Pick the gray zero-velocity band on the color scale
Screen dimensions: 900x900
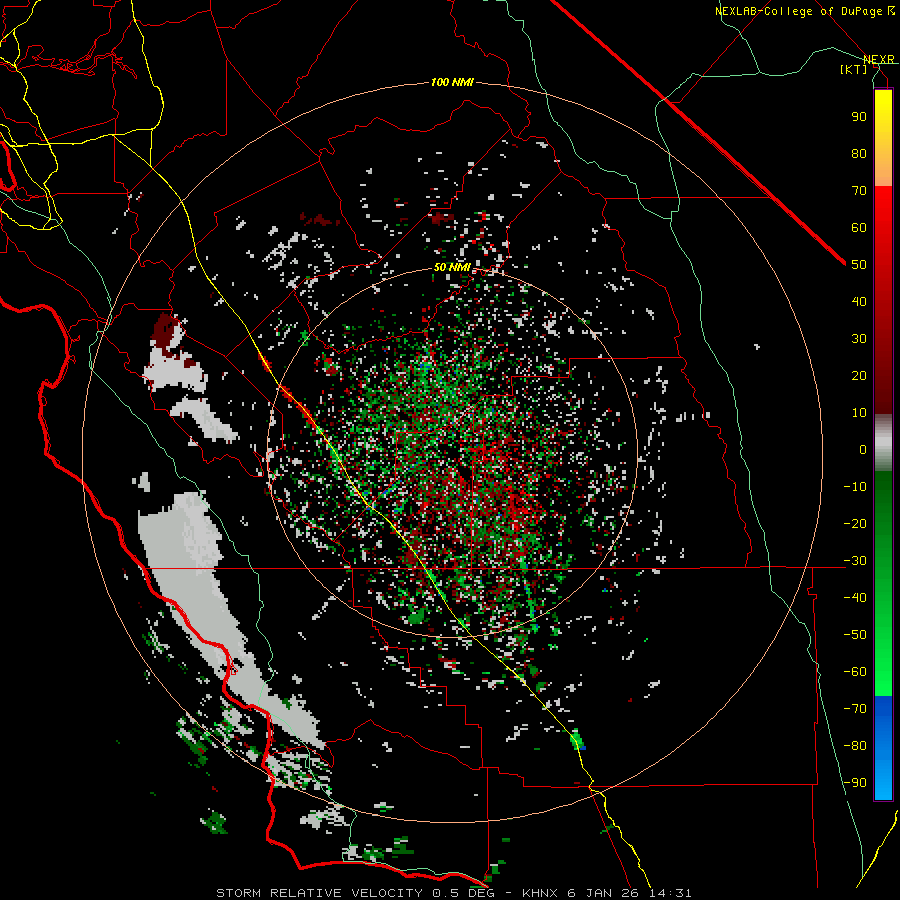click(x=883, y=443)
